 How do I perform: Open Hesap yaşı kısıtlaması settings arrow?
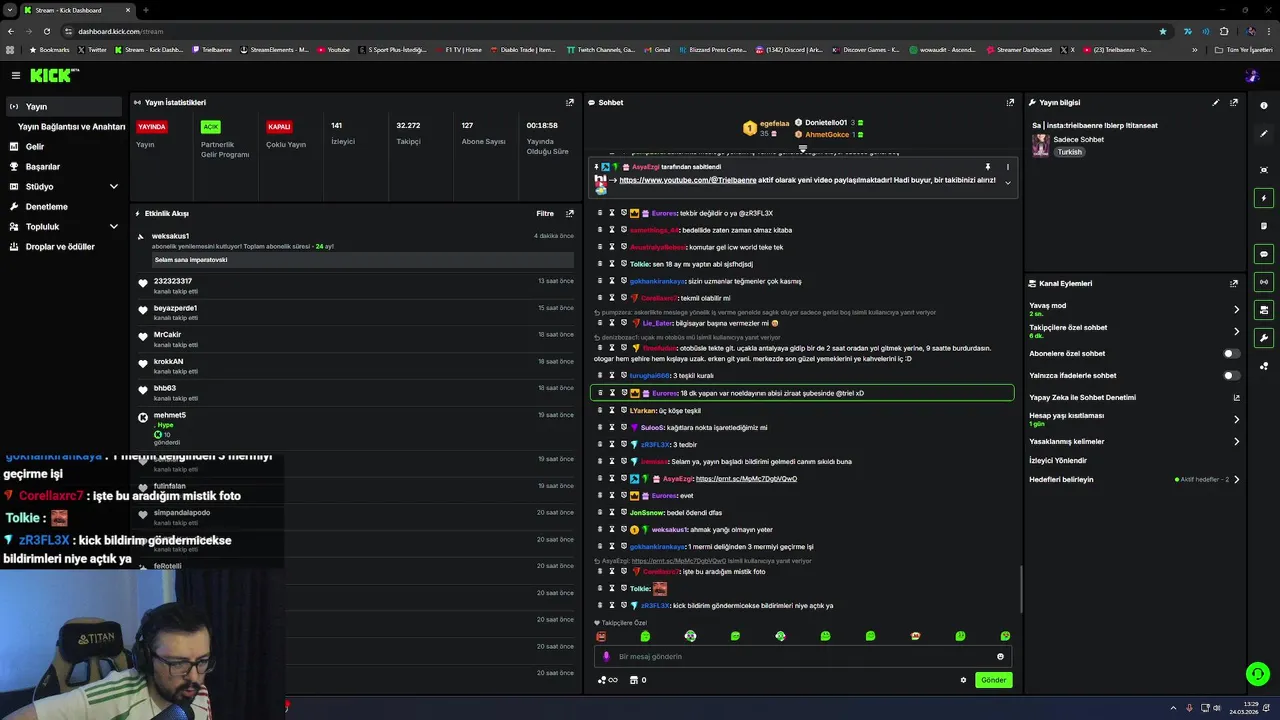(1236, 419)
